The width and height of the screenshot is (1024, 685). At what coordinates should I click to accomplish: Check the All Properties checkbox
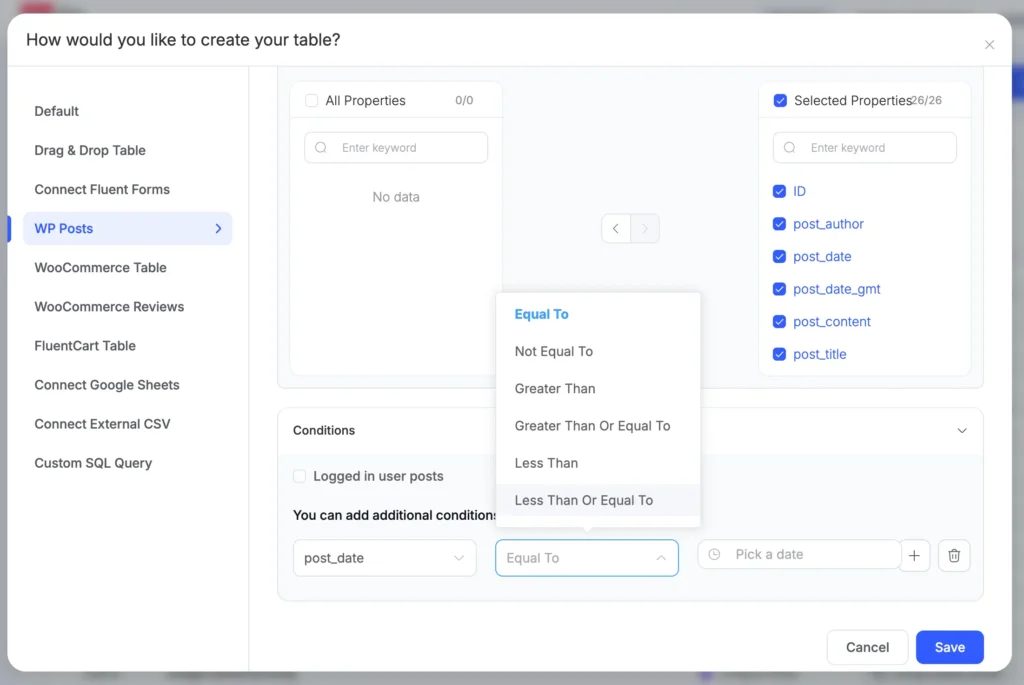(312, 100)
